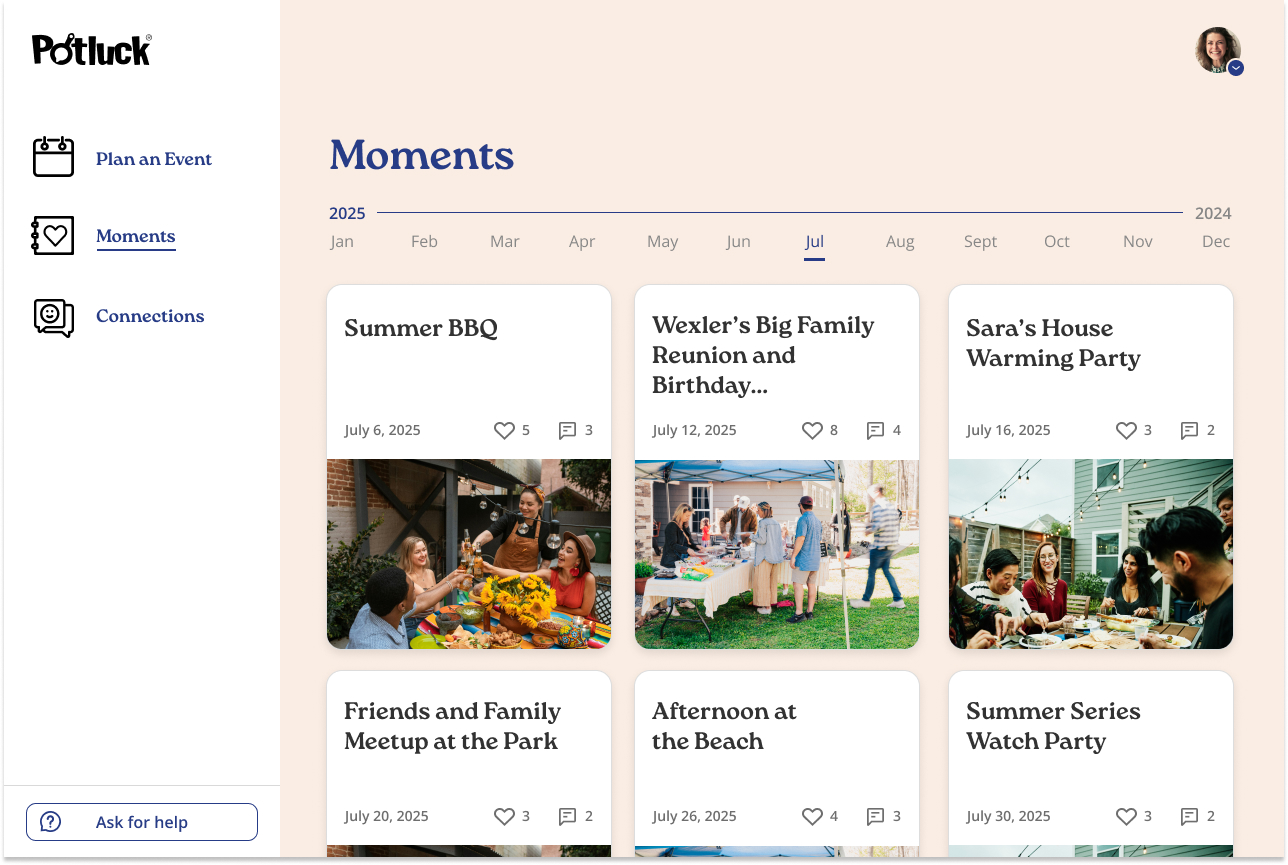This screenshot has width=1288, height=865.
Task: Click the comment icon on Summer Series Watch Party
Action: pos(1190,816)
